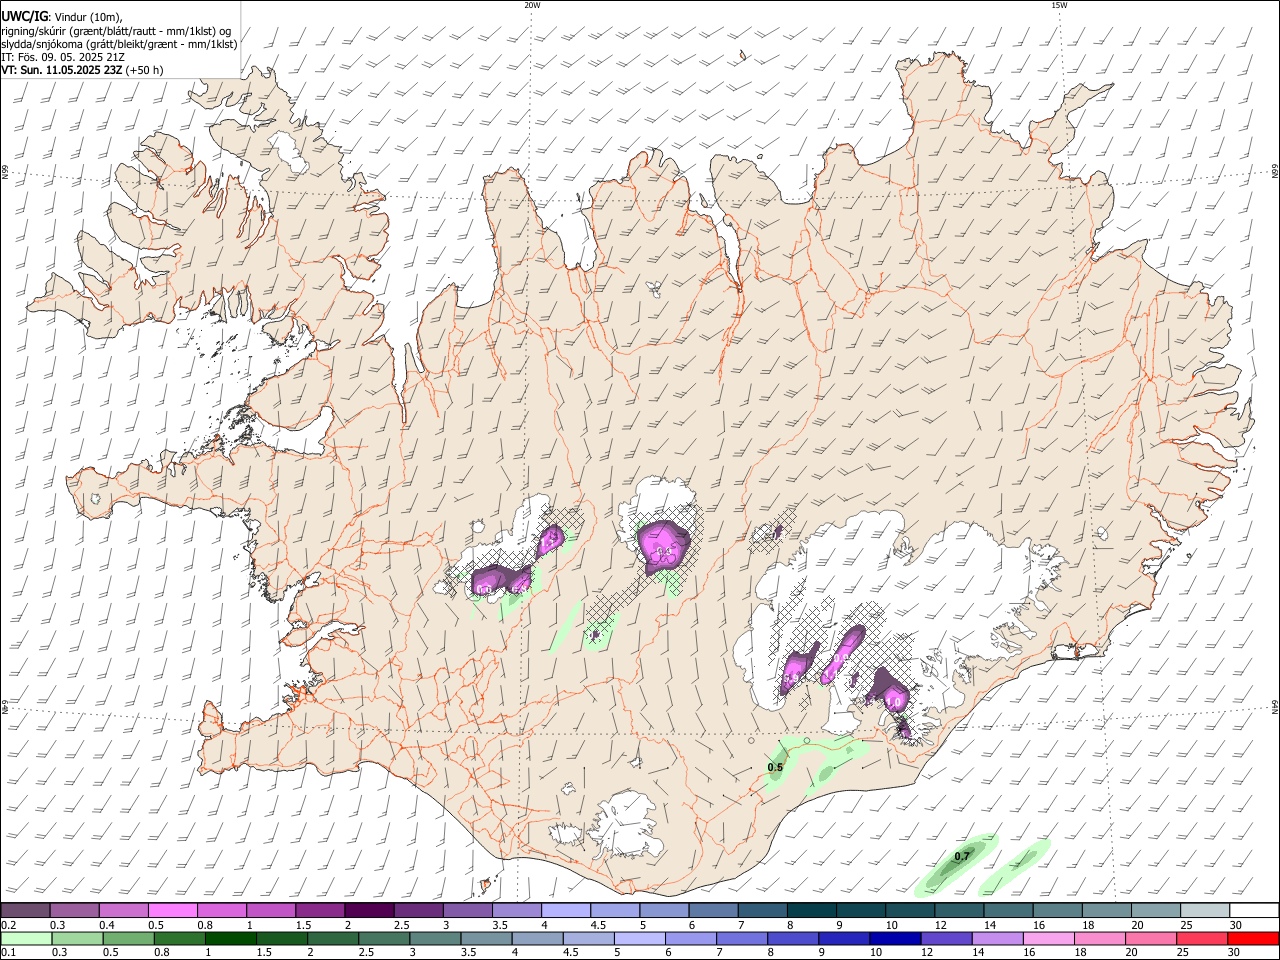1280x960 pixels.
Task: Click the 'slydda/snjókoma' legend description line
Action: [119, 44]
